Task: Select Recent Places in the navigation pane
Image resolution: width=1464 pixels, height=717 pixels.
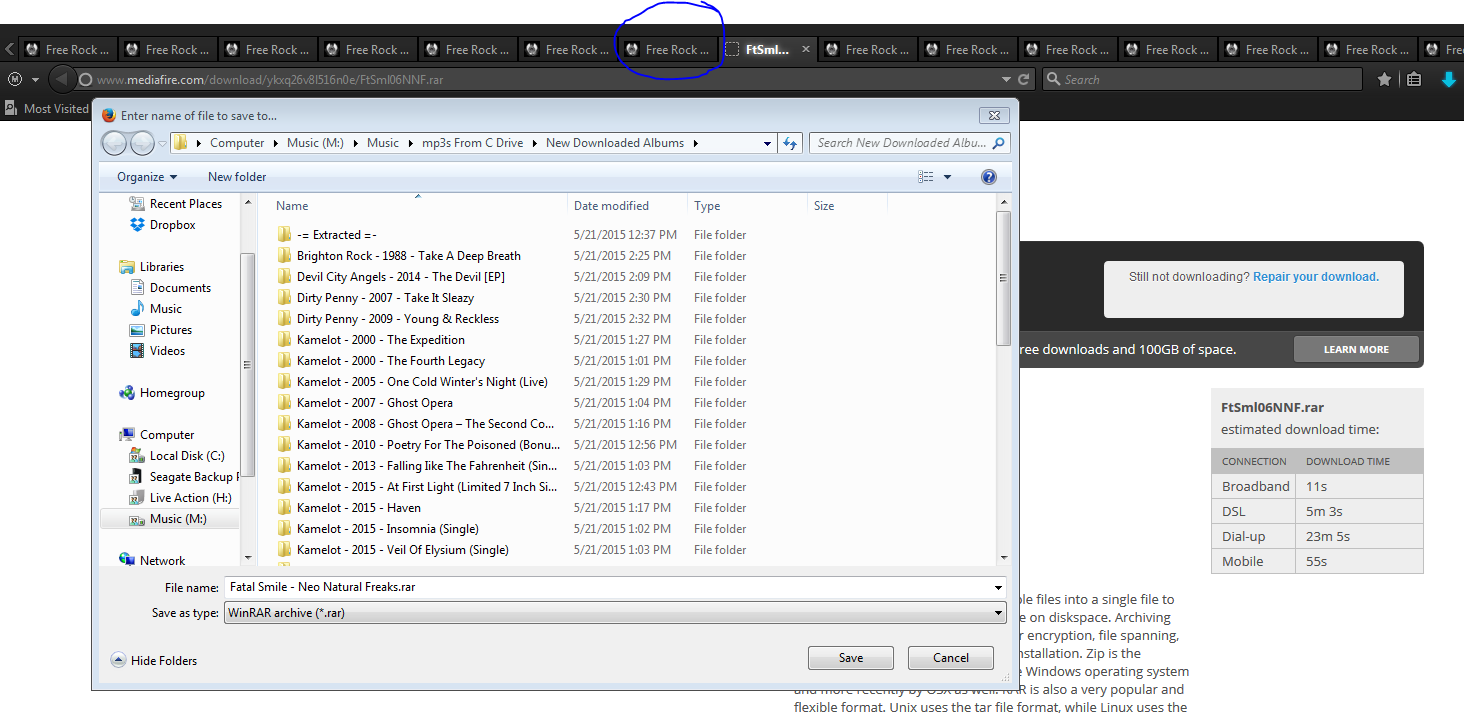Action: click(175, 203)
